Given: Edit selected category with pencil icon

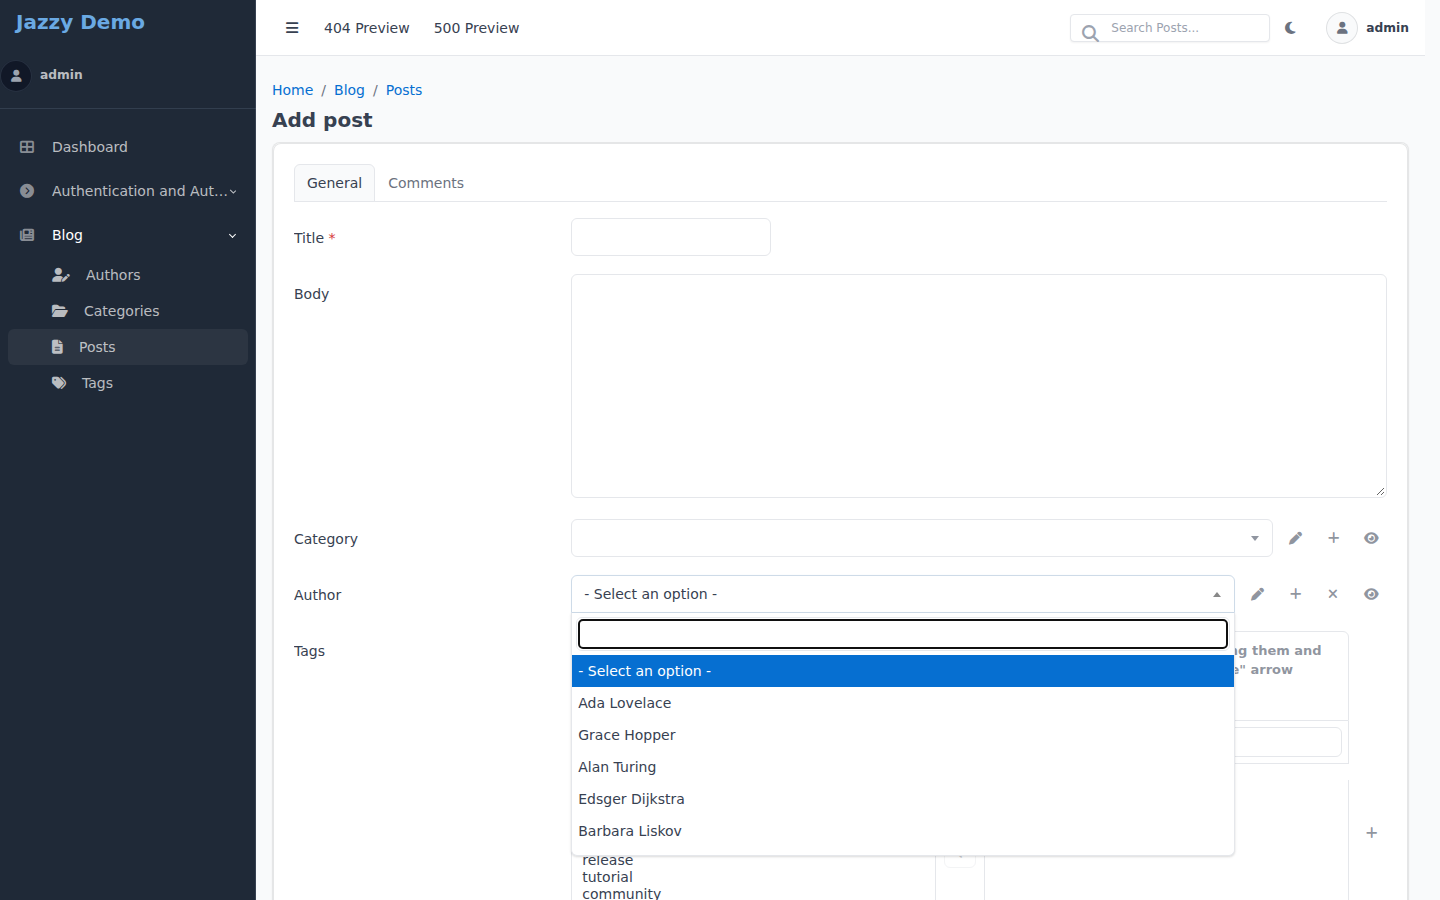Looking at the screenshot, I should tap(1295, 538).
